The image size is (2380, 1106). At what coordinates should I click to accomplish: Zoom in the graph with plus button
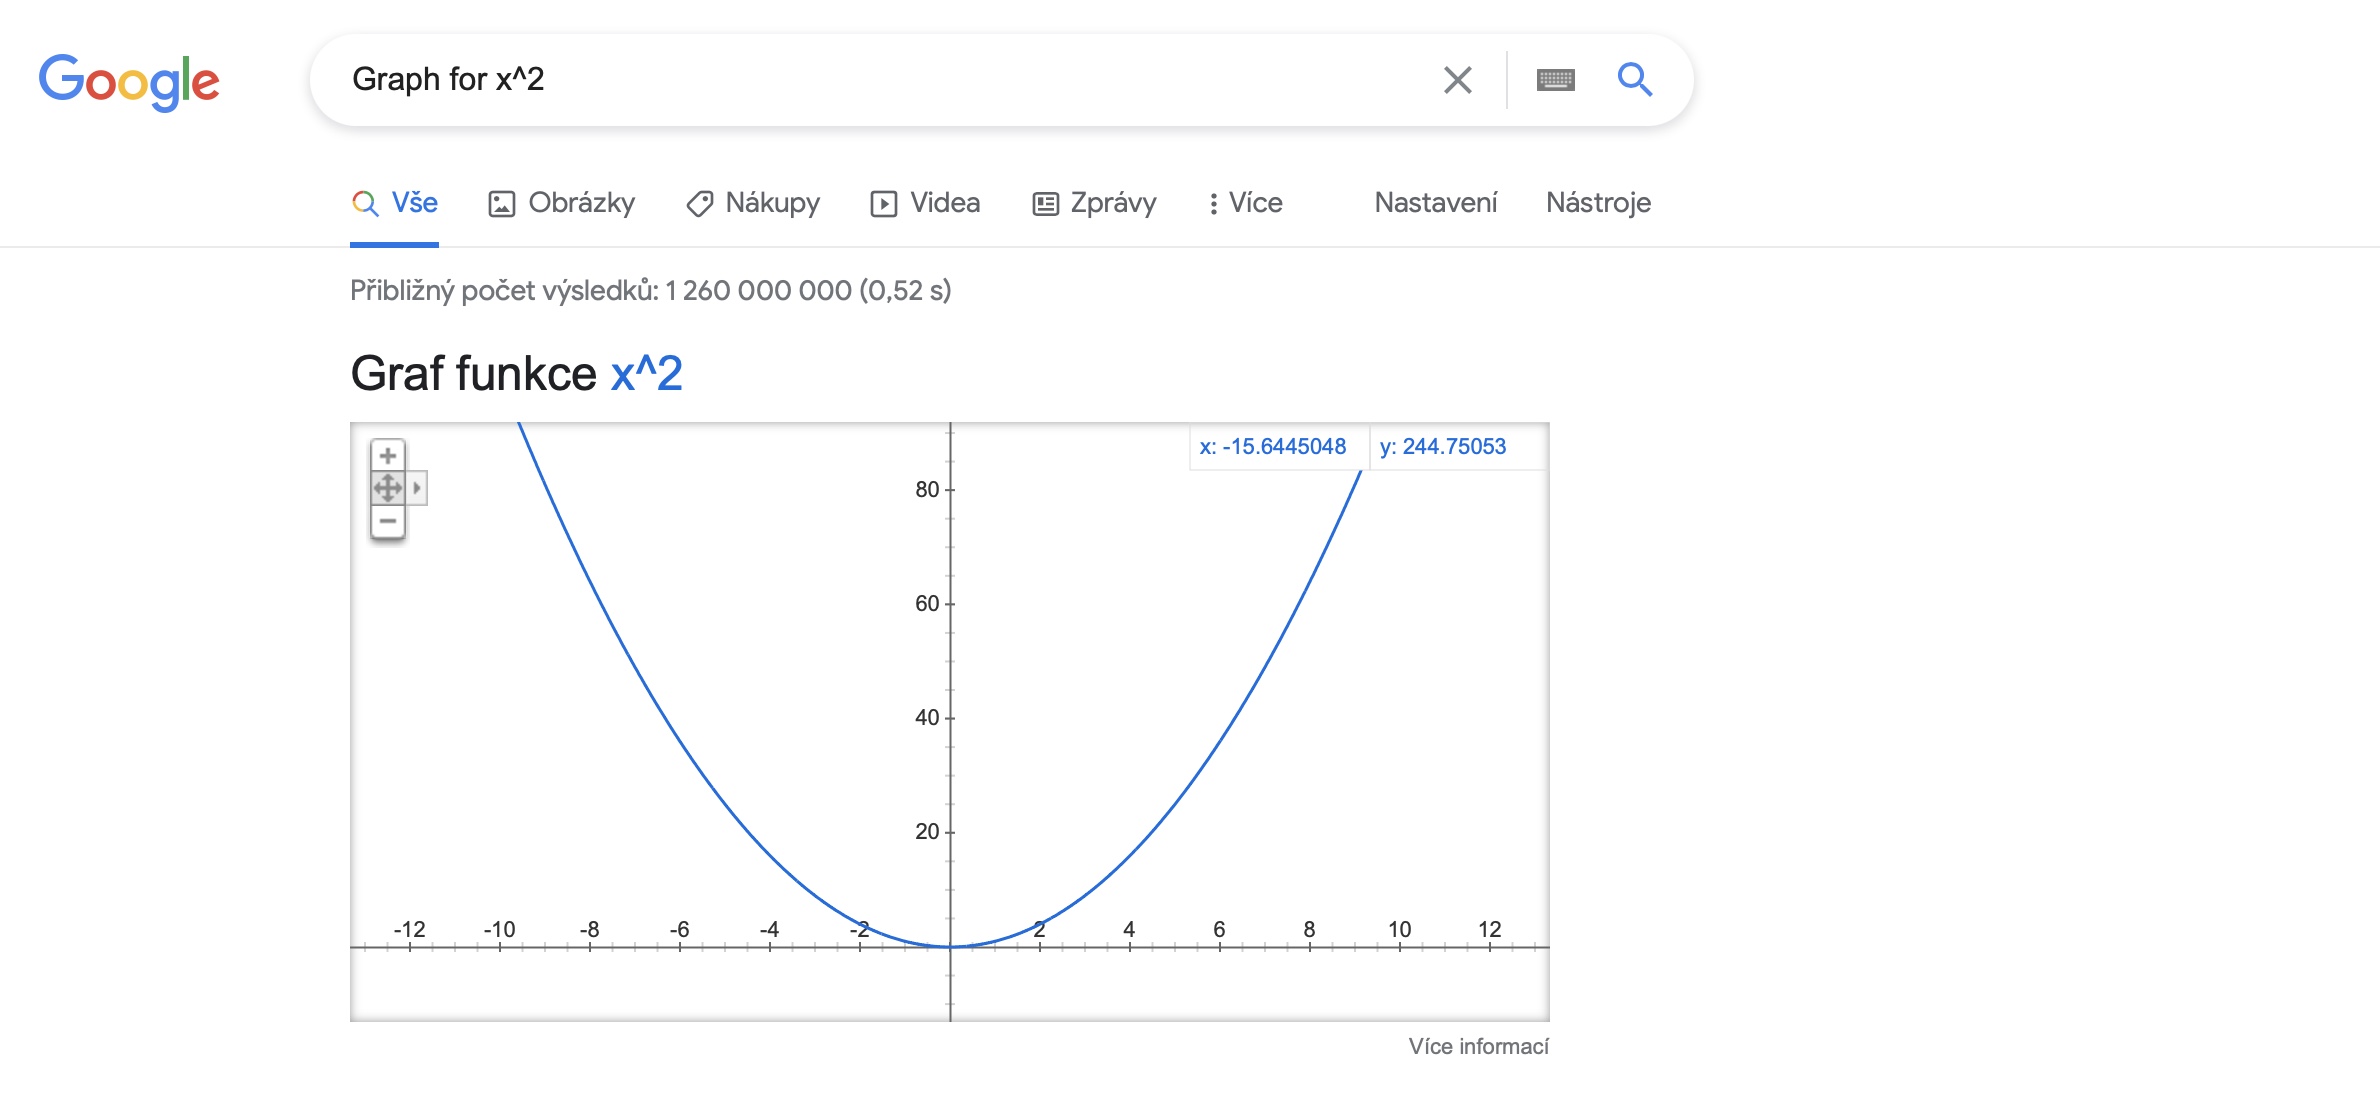(388, 456)
